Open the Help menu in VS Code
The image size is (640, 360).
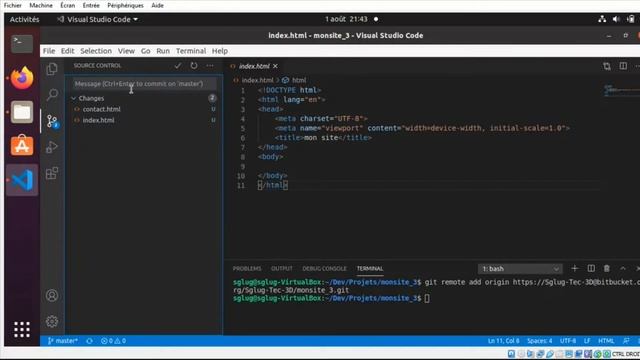pos(220,51)
